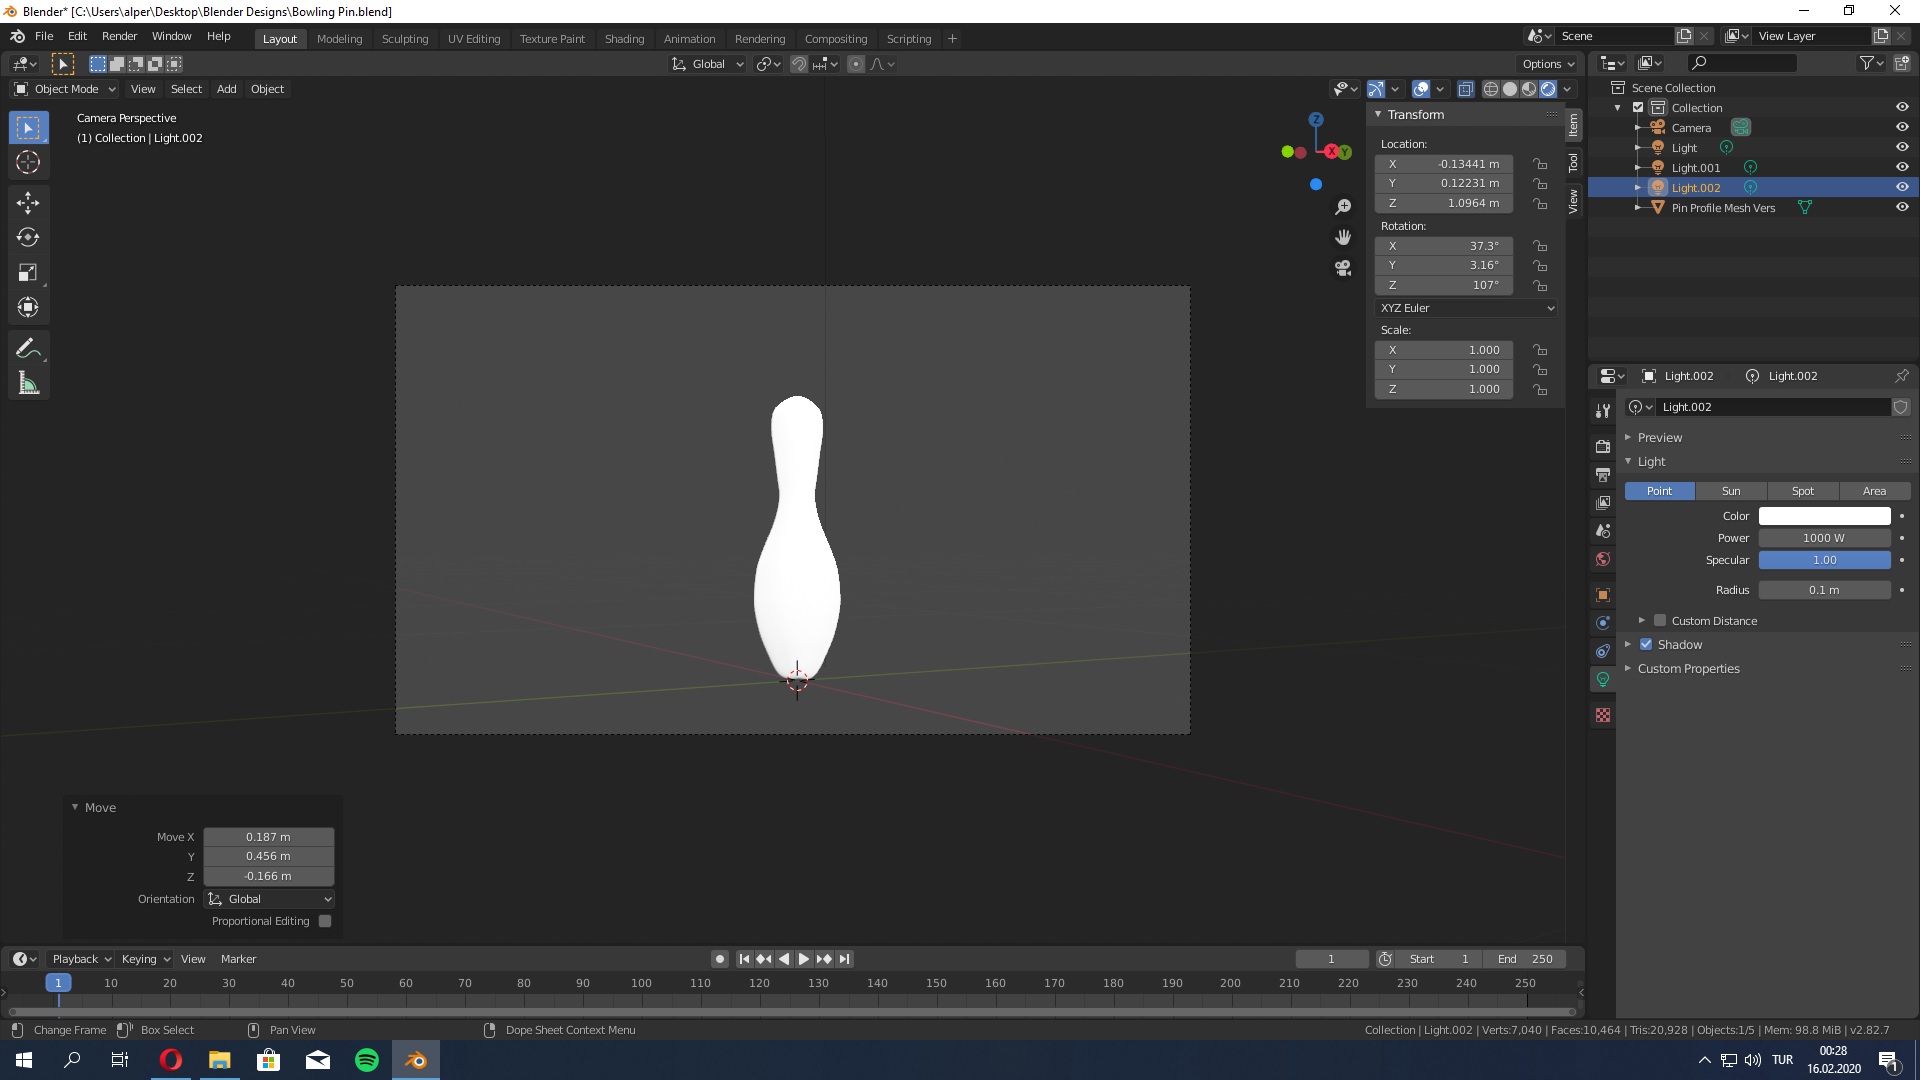Open Object Mode dropdown
Image resolution: width=1920 pixels, height=1080 pixels.
pyautogui.click(x=65, y=89)
